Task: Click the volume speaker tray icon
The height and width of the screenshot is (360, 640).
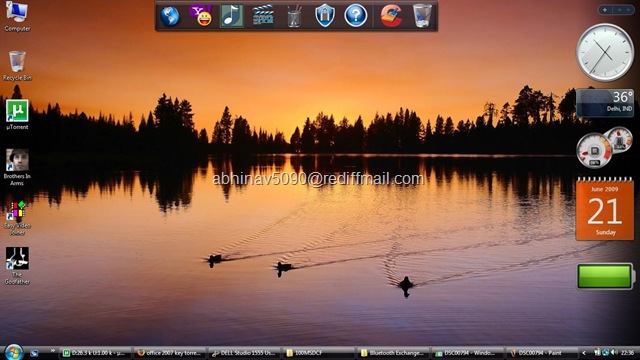Action: pyautogui.click(x=614, y=353)
